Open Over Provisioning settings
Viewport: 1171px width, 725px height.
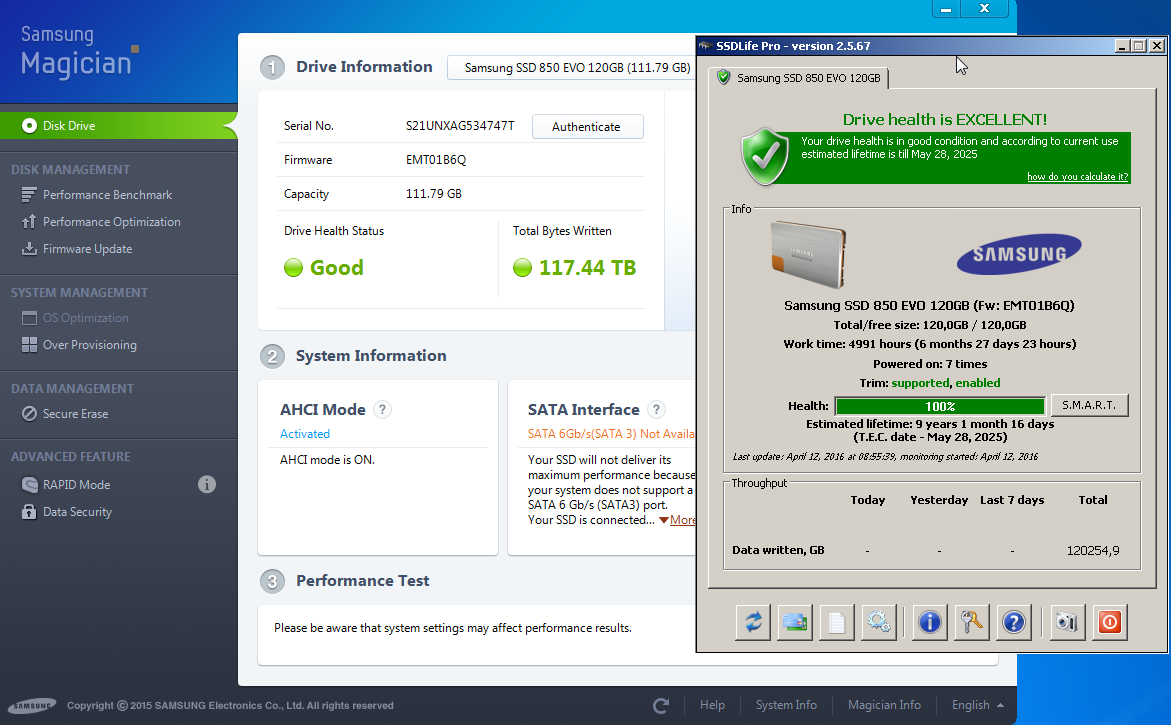coord(79,345)
